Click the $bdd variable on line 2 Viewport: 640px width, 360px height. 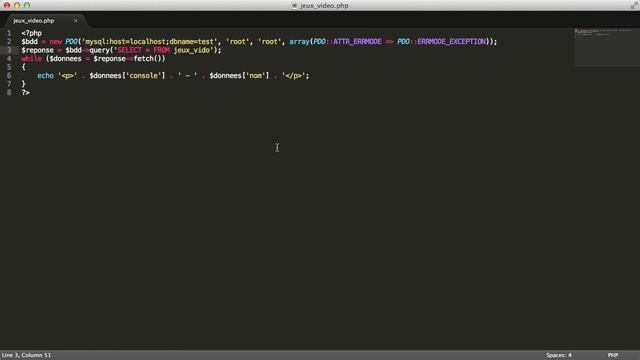(29, 42)
